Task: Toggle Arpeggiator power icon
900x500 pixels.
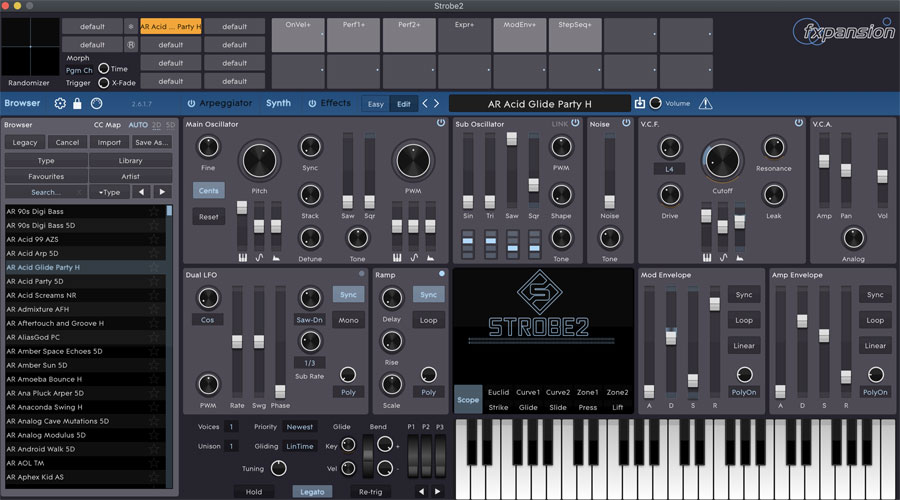Action: click(191, 103)
